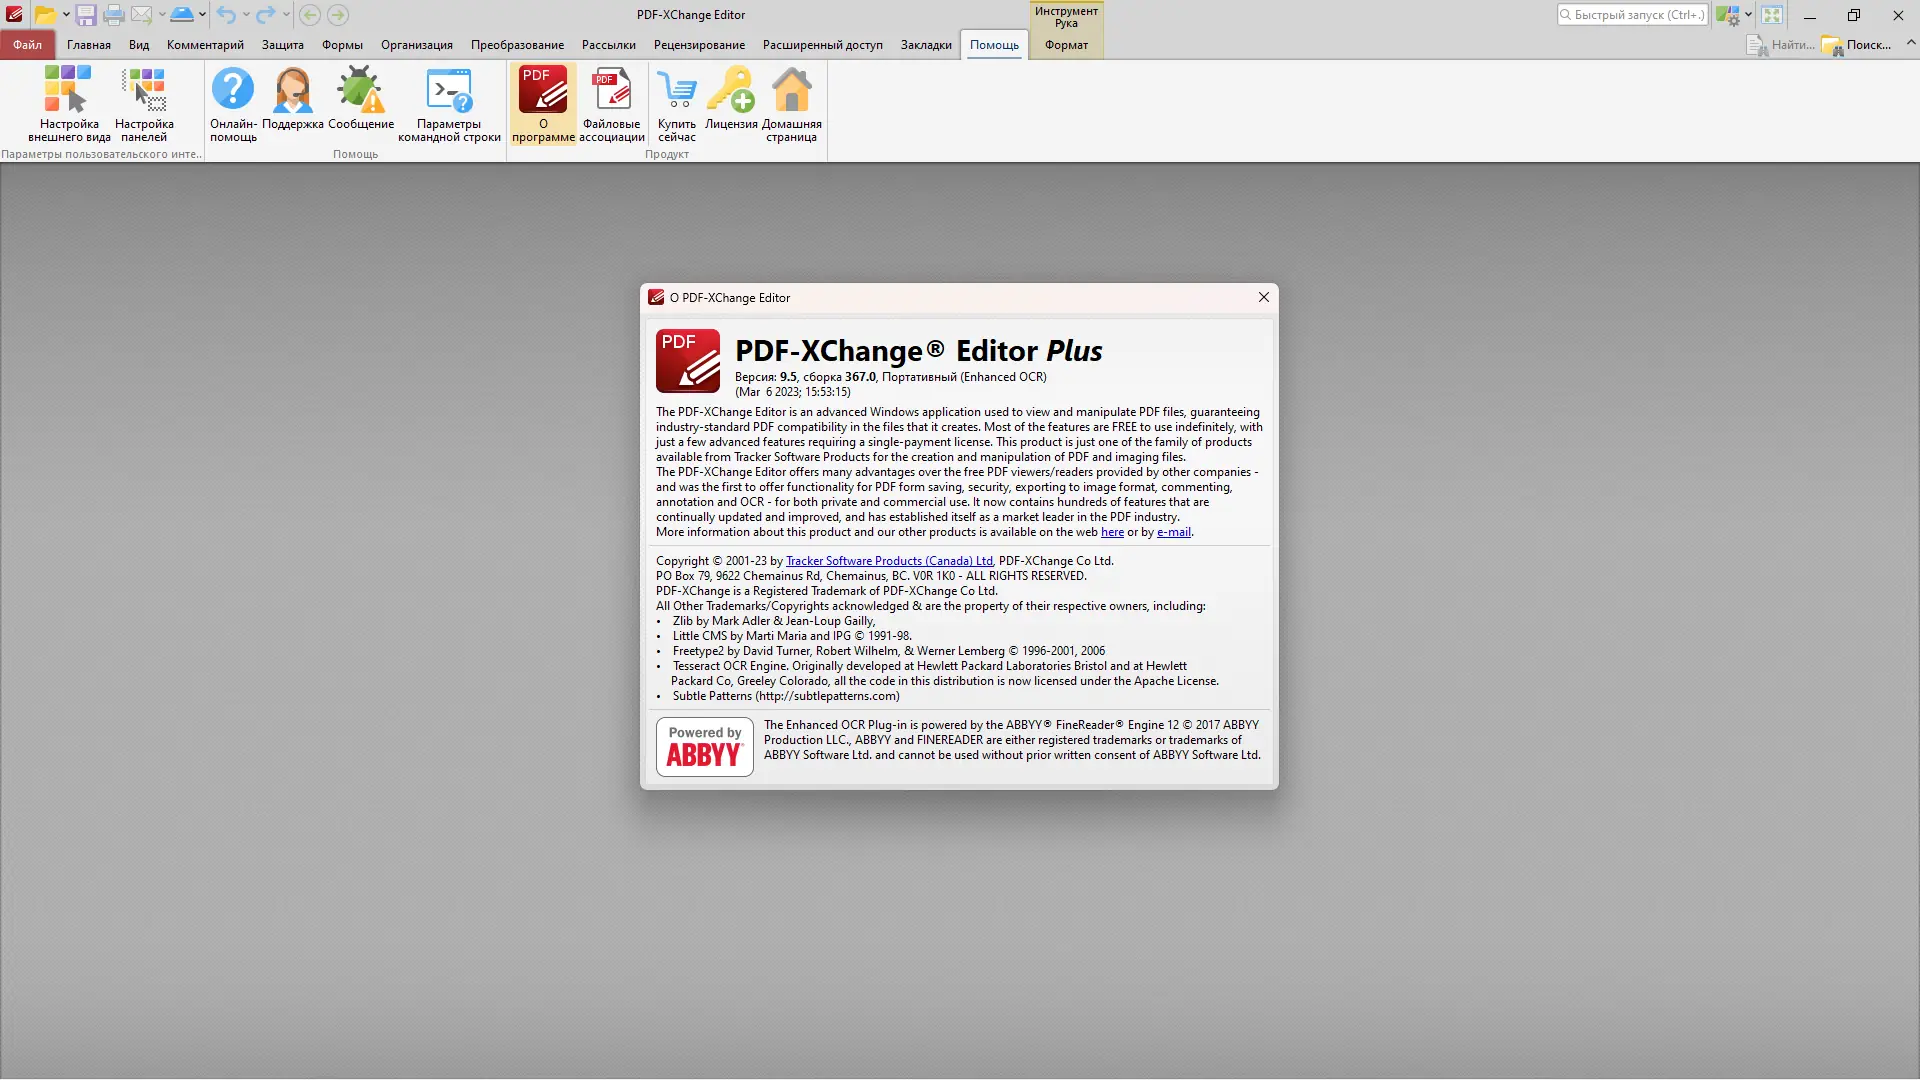Switch to the Комментарий tab
This screenshot has width=1920, height=1080.
(205, 45)
